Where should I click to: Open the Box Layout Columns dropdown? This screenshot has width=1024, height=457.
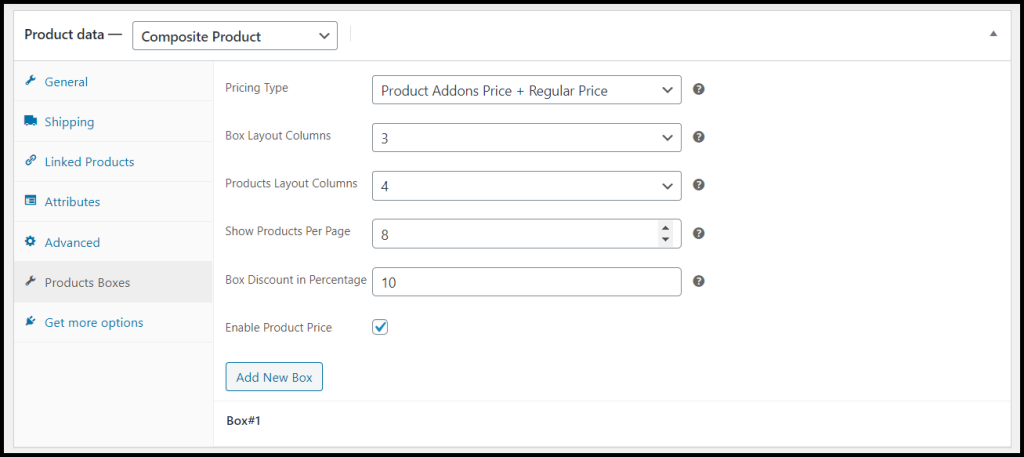coord(526,138)
